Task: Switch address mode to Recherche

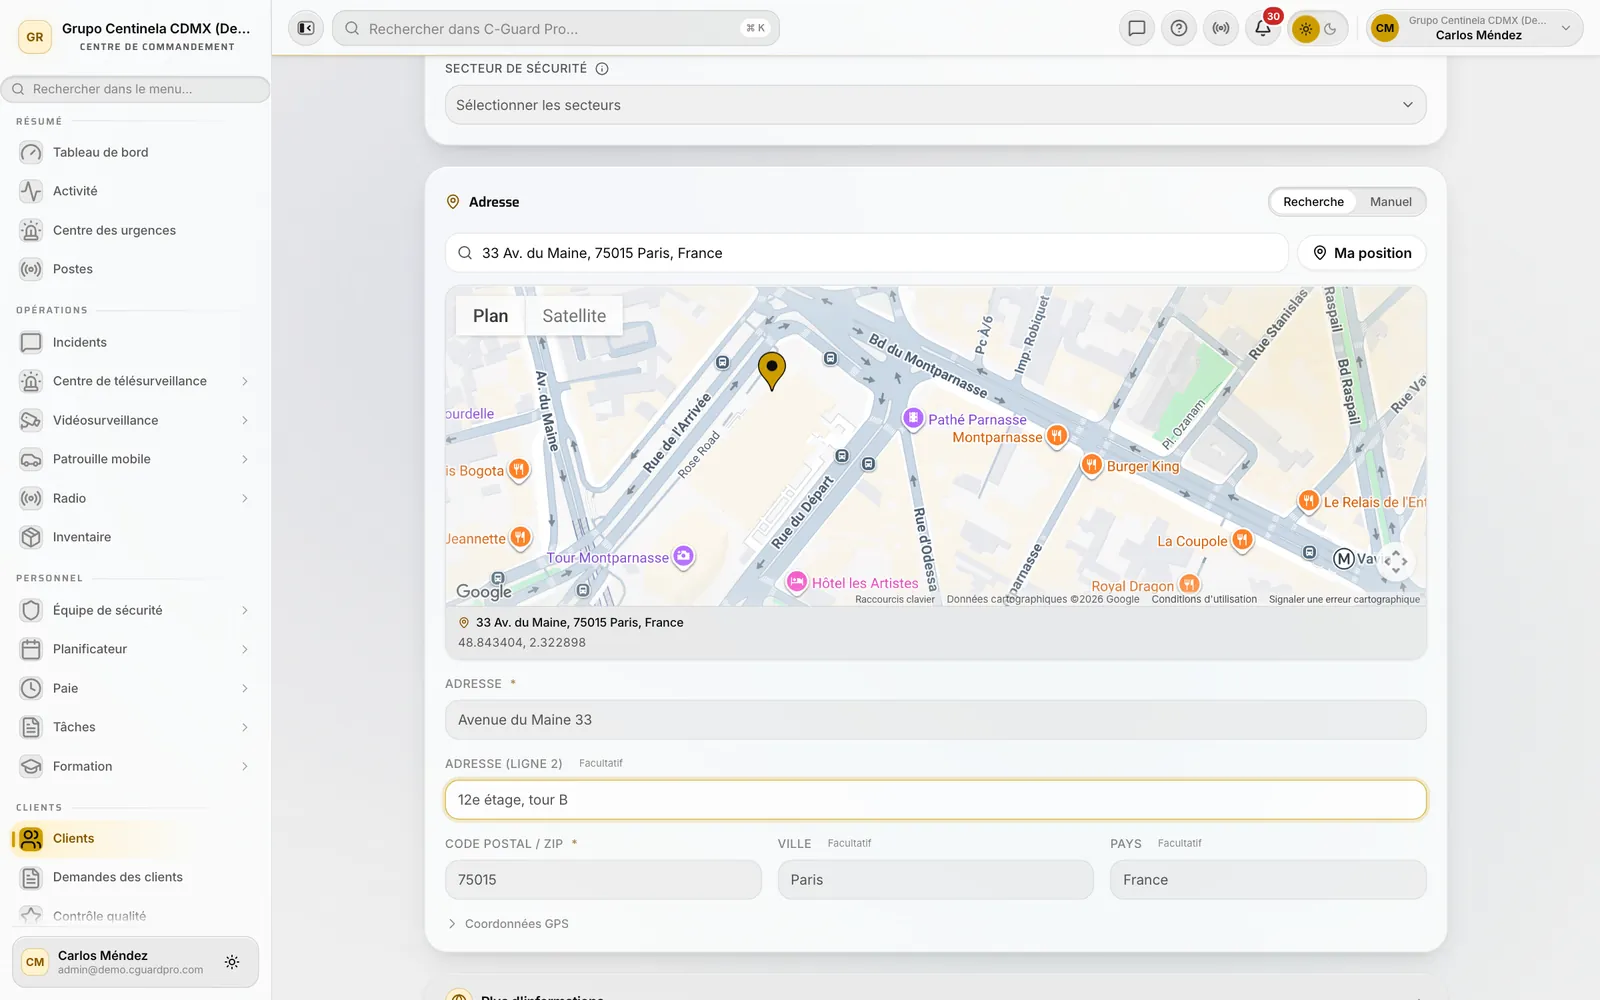Action: coord(1313,202)
